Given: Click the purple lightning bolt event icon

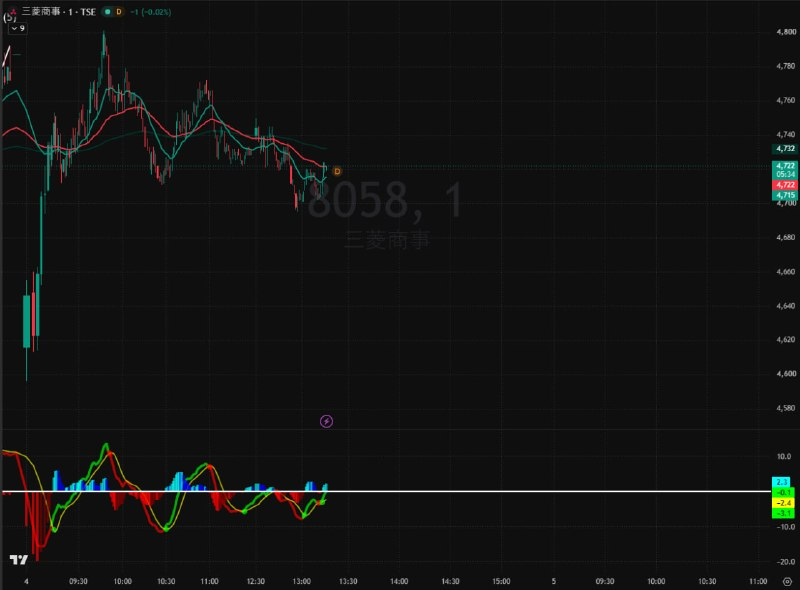Looking at the screenshot, I should [327, 421].
